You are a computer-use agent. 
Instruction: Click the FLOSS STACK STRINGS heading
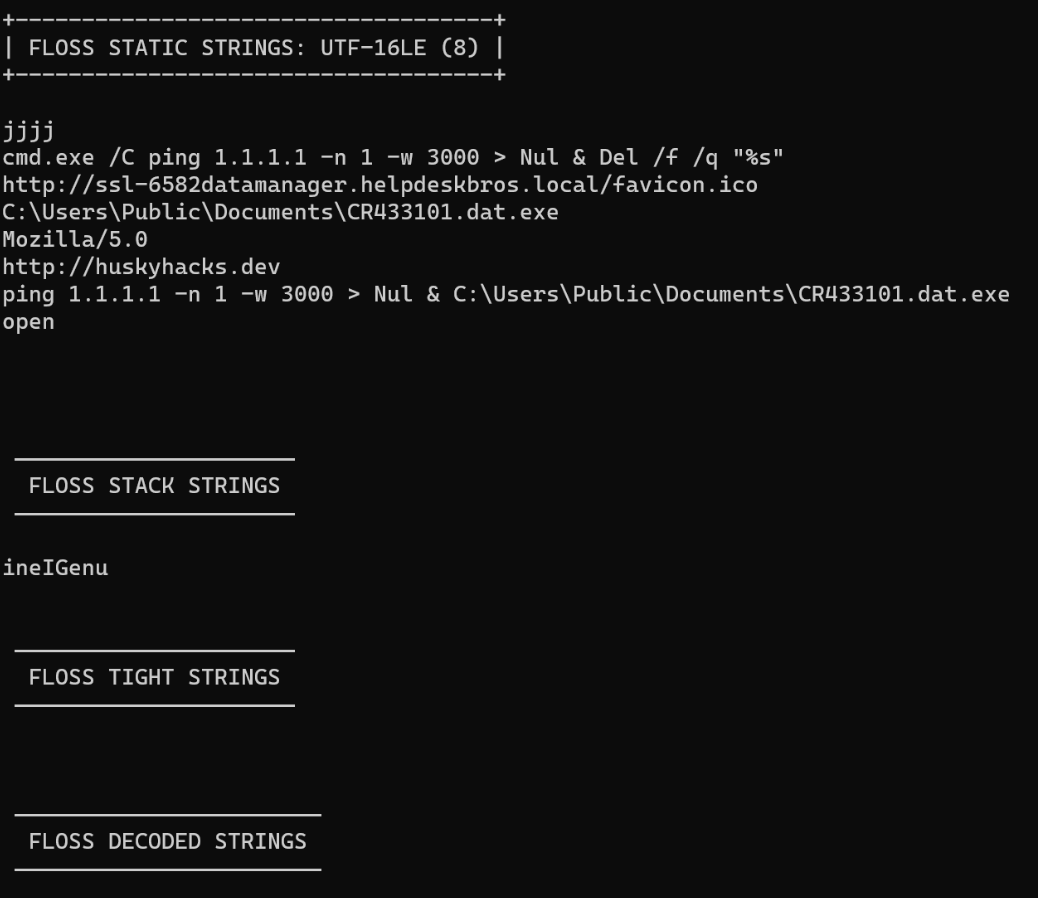[x=154, y=486]
